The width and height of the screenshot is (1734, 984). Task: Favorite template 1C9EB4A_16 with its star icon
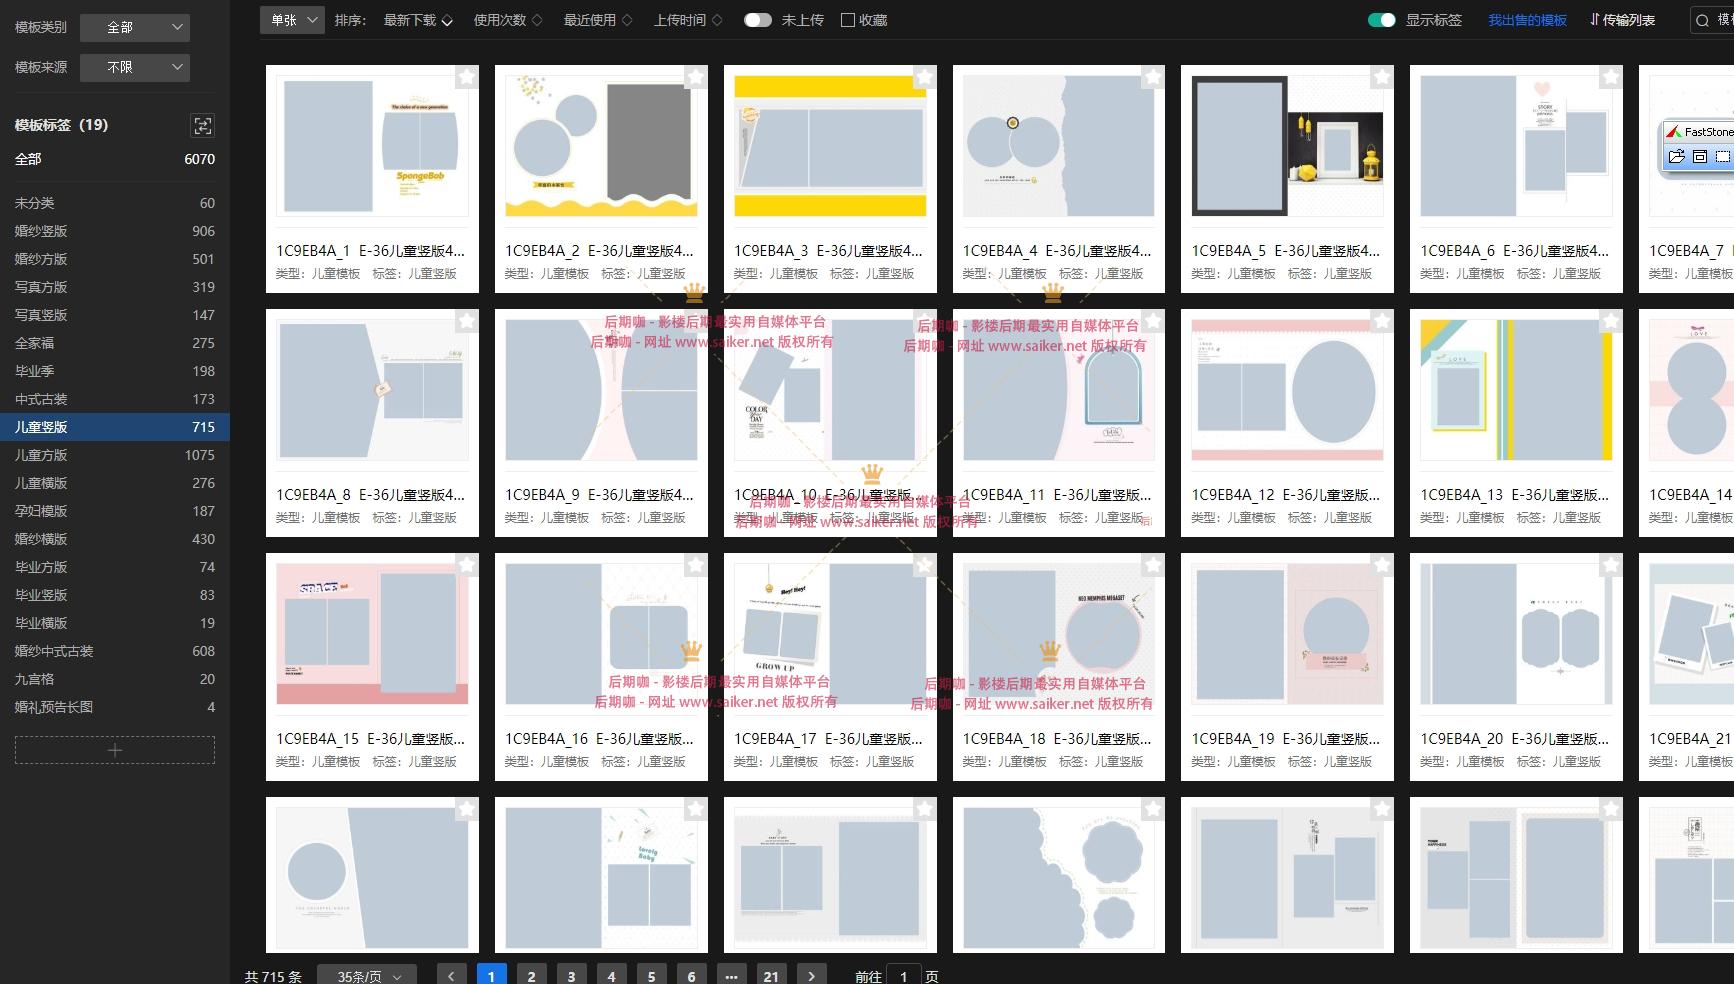(696, 565)
